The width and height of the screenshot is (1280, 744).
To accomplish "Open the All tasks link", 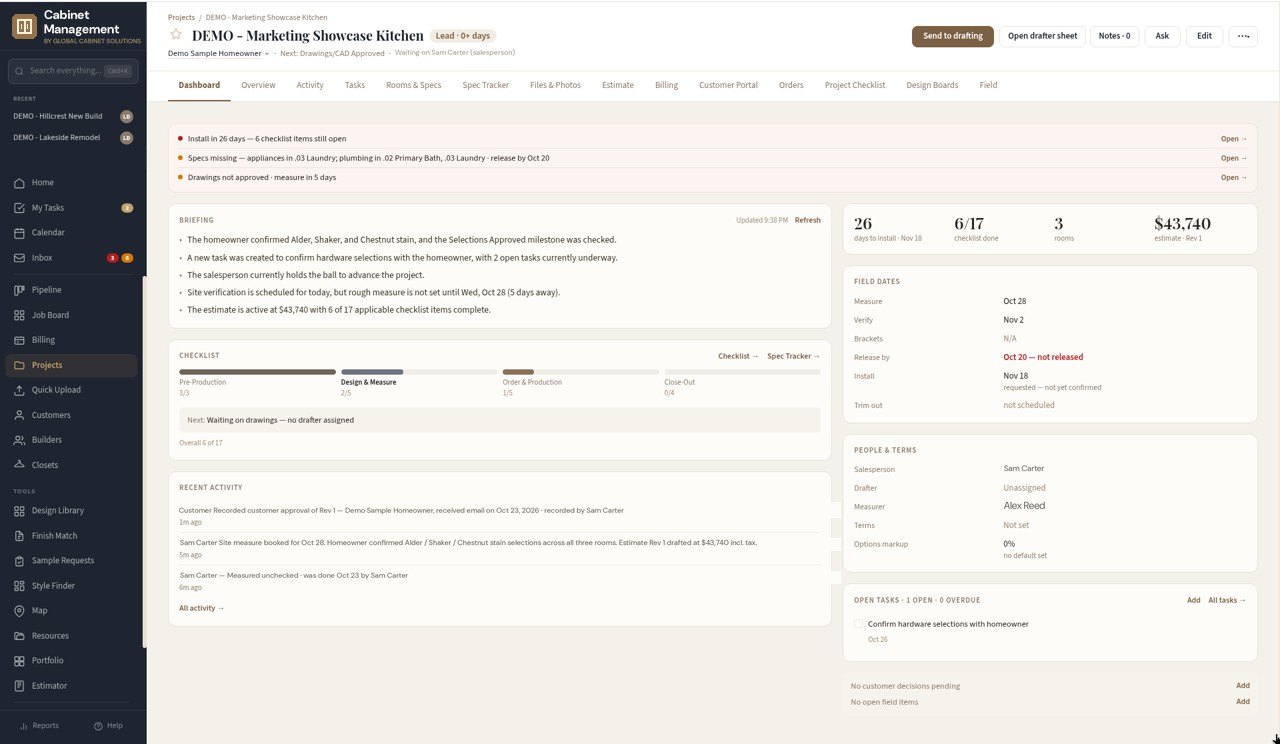I will pos(1227,600).
